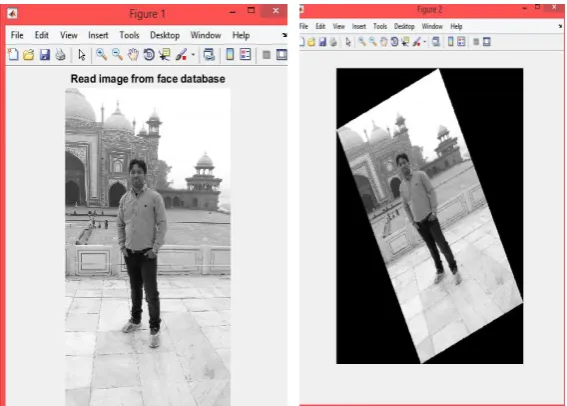The height and width of the screenshot is (406, 567).
Task: Select Rotate 3D tool in Figure 1
Action: (x=149, y=55)
